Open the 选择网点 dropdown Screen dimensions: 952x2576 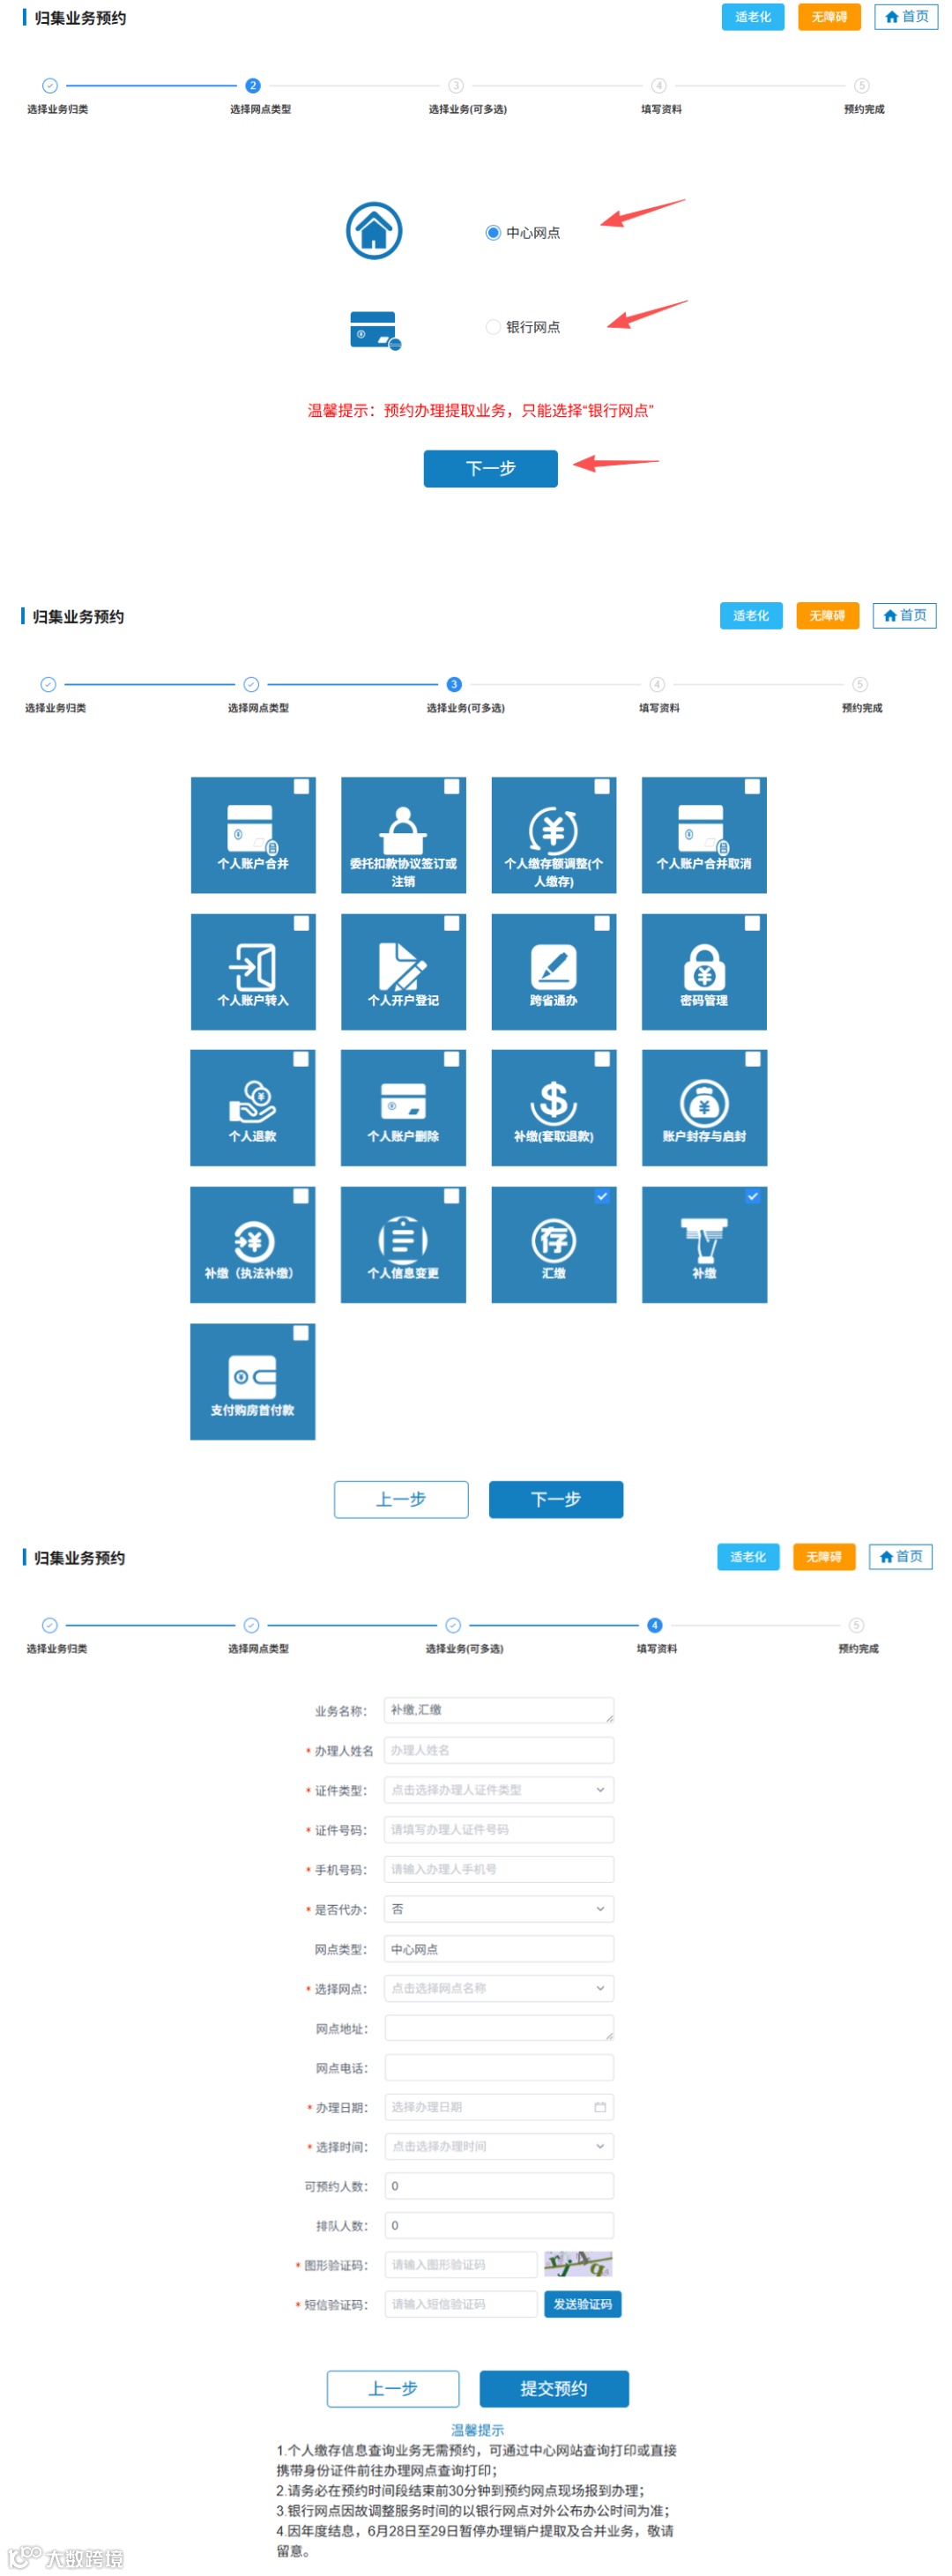pyautogui.click(x=499, y=1988)
